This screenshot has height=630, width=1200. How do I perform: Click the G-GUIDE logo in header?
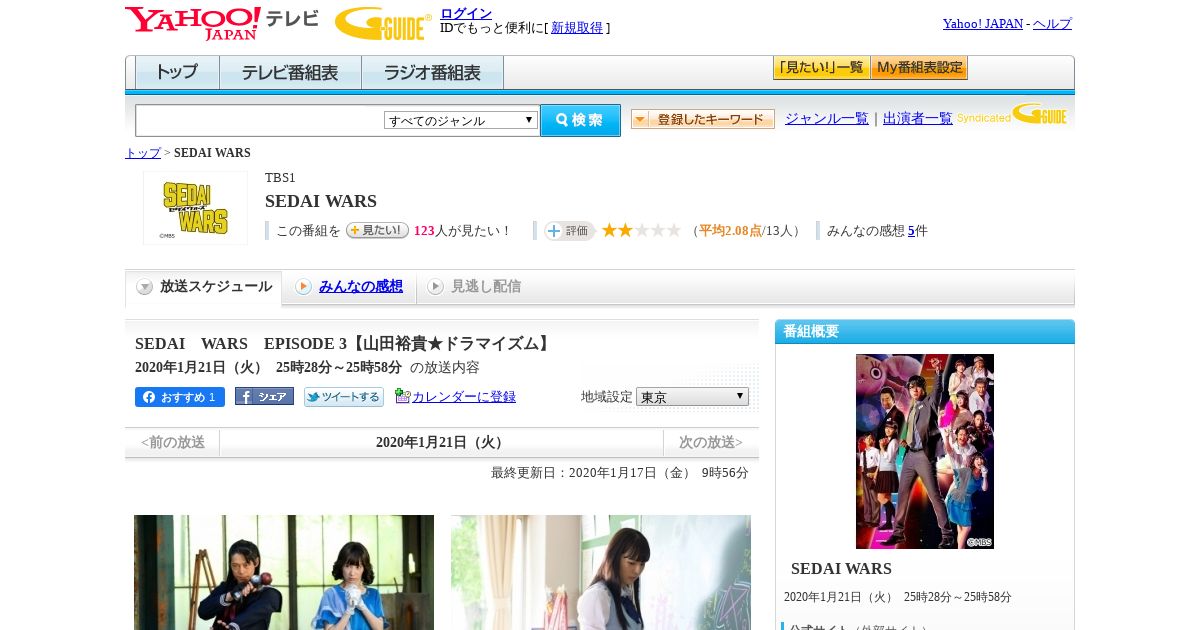[383, 23]
